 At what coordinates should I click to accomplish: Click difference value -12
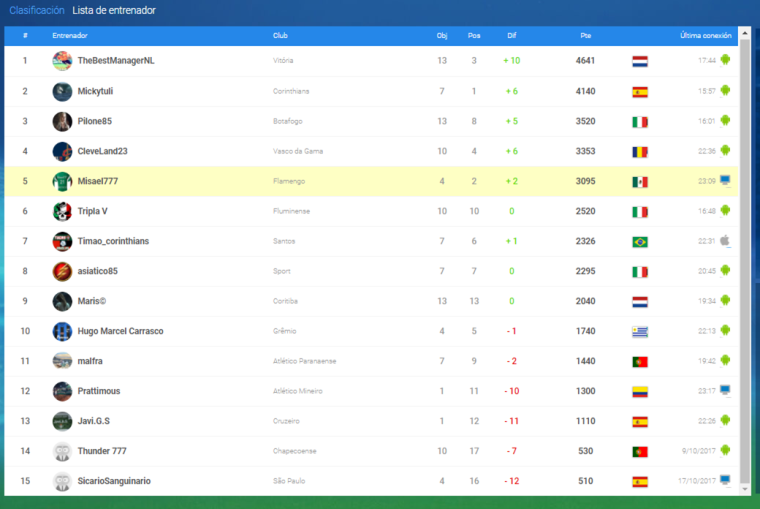pyautogui.click(x=512, y=481)
